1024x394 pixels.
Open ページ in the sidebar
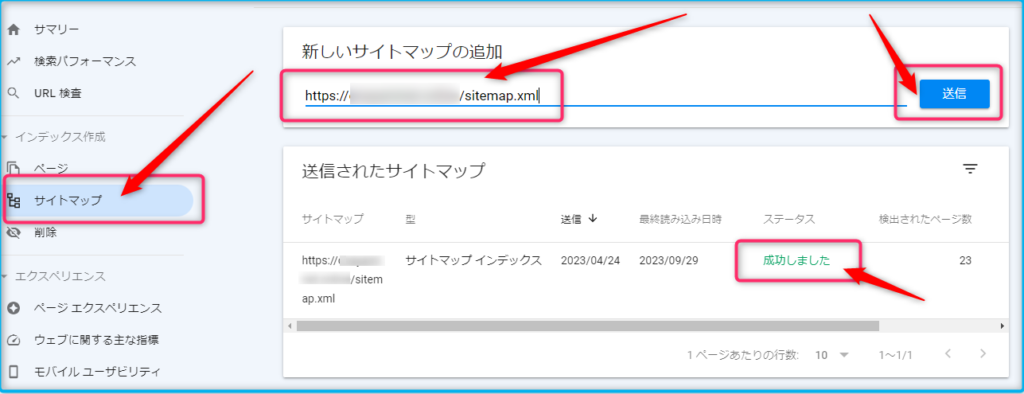tap(51, 169)
